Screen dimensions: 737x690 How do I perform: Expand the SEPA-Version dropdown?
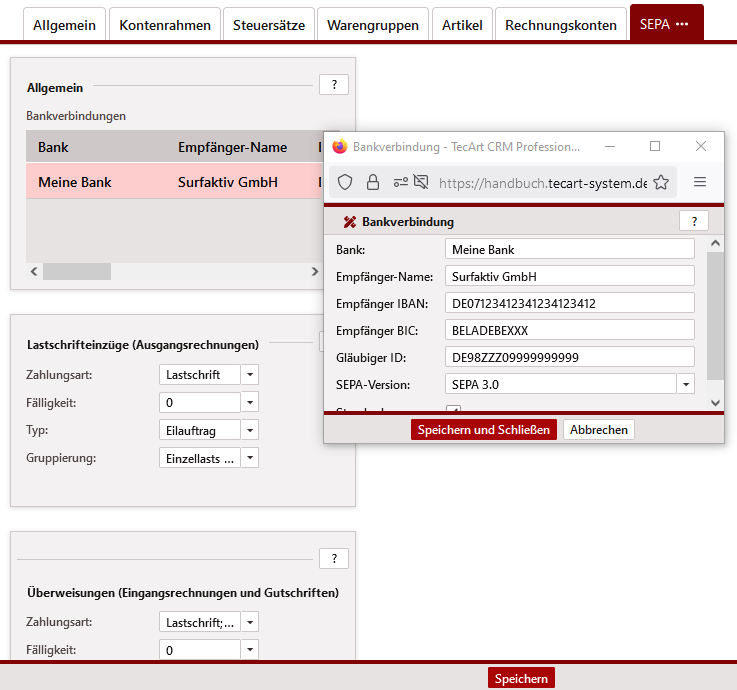click(686, 384)
